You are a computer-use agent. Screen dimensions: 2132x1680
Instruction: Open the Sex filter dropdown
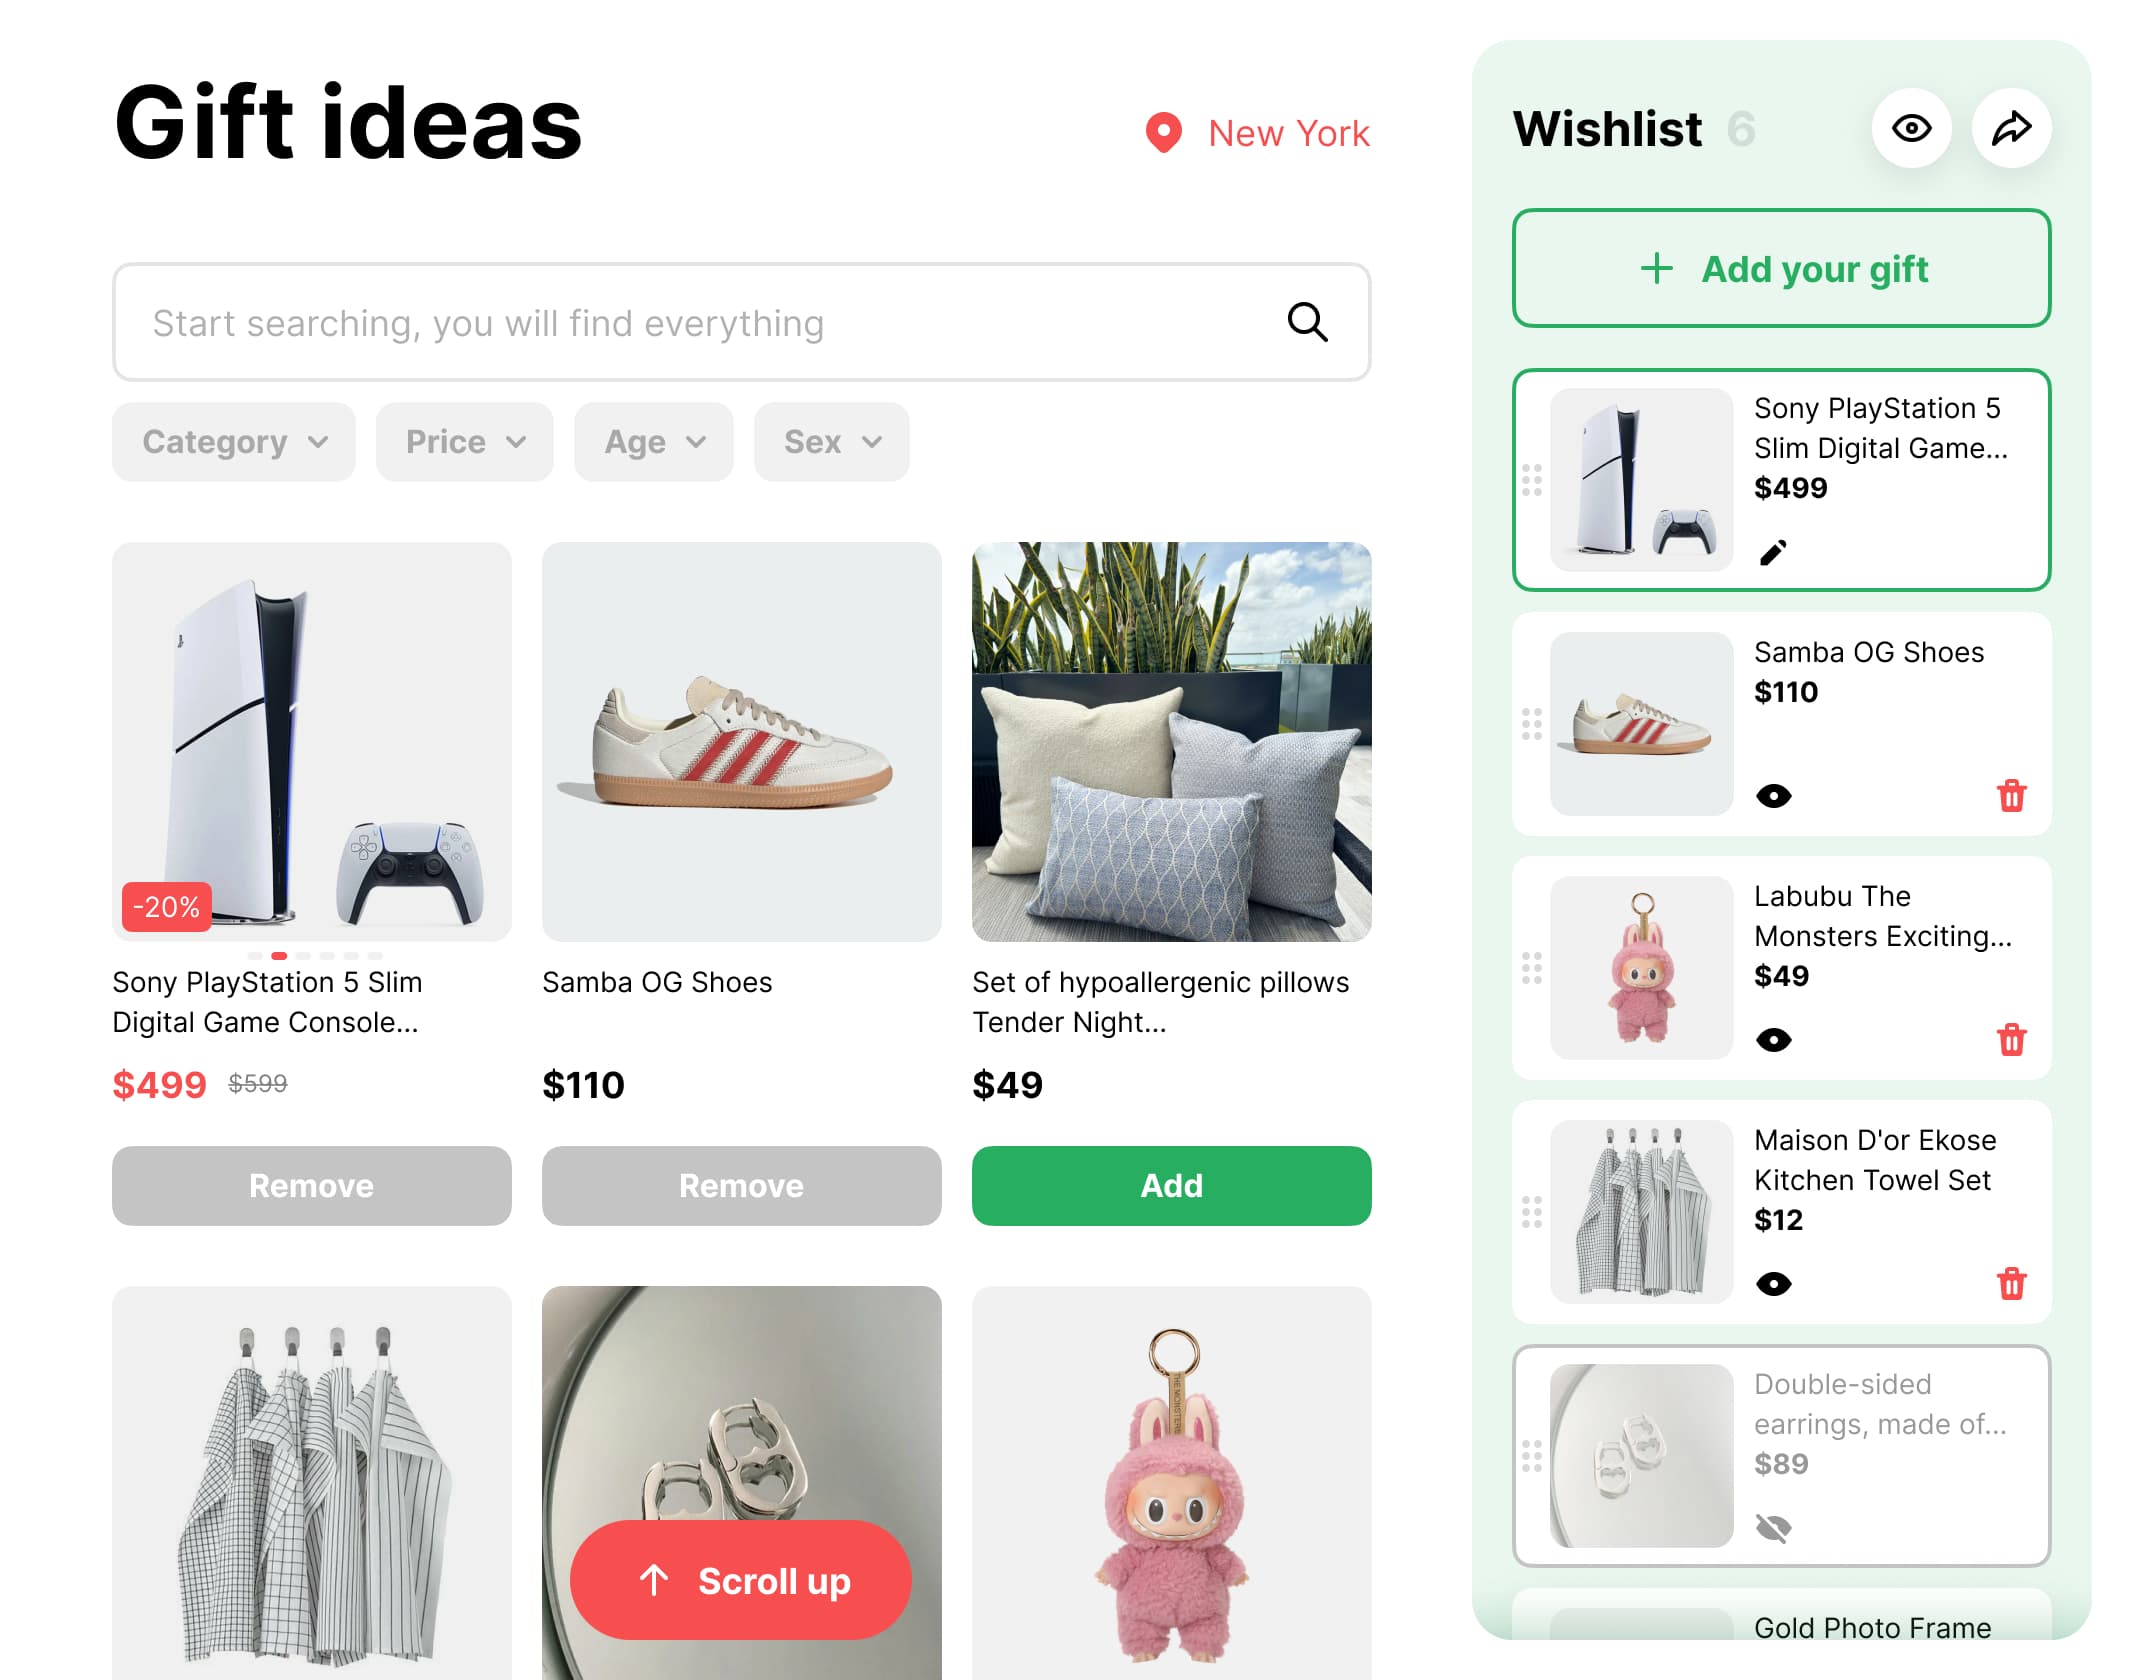click(x=832, y=442)
